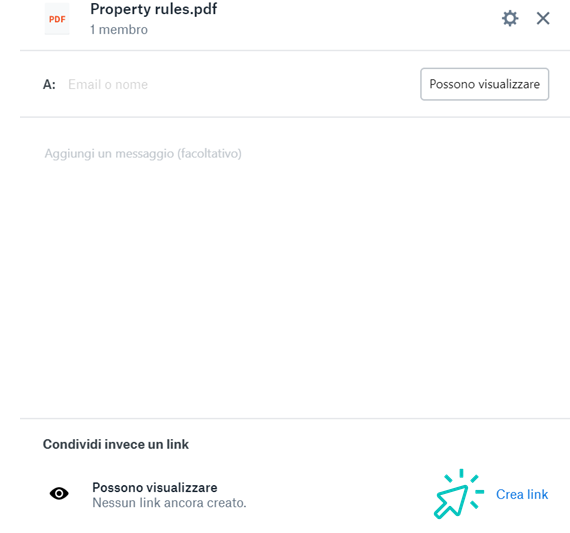Click the bold Possono visualizzare link setting label
Image resolution: width=570 pixels, height=533 pixels.
tap(154, 487)
